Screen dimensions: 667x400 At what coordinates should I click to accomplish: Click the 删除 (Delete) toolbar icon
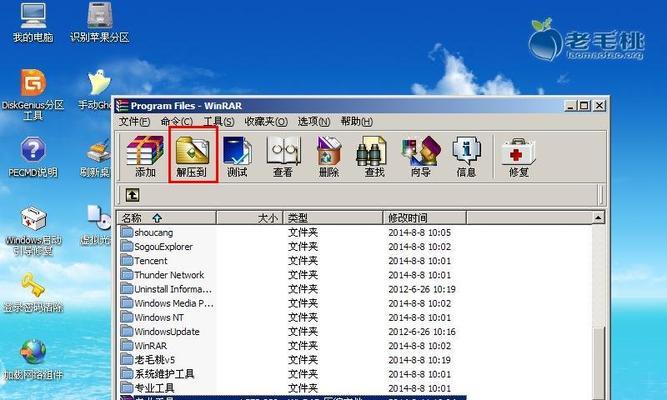(x=329, y=156)
